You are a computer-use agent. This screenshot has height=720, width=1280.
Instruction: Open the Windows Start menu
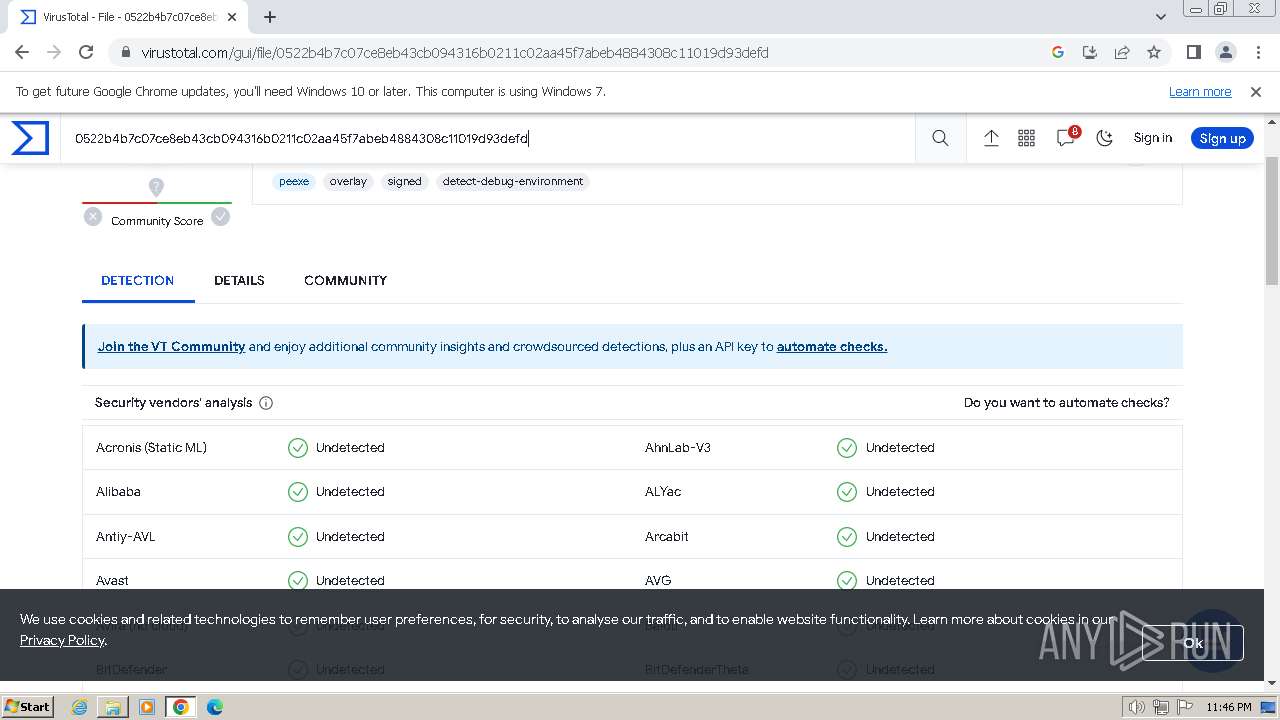(x=27, y=706)
